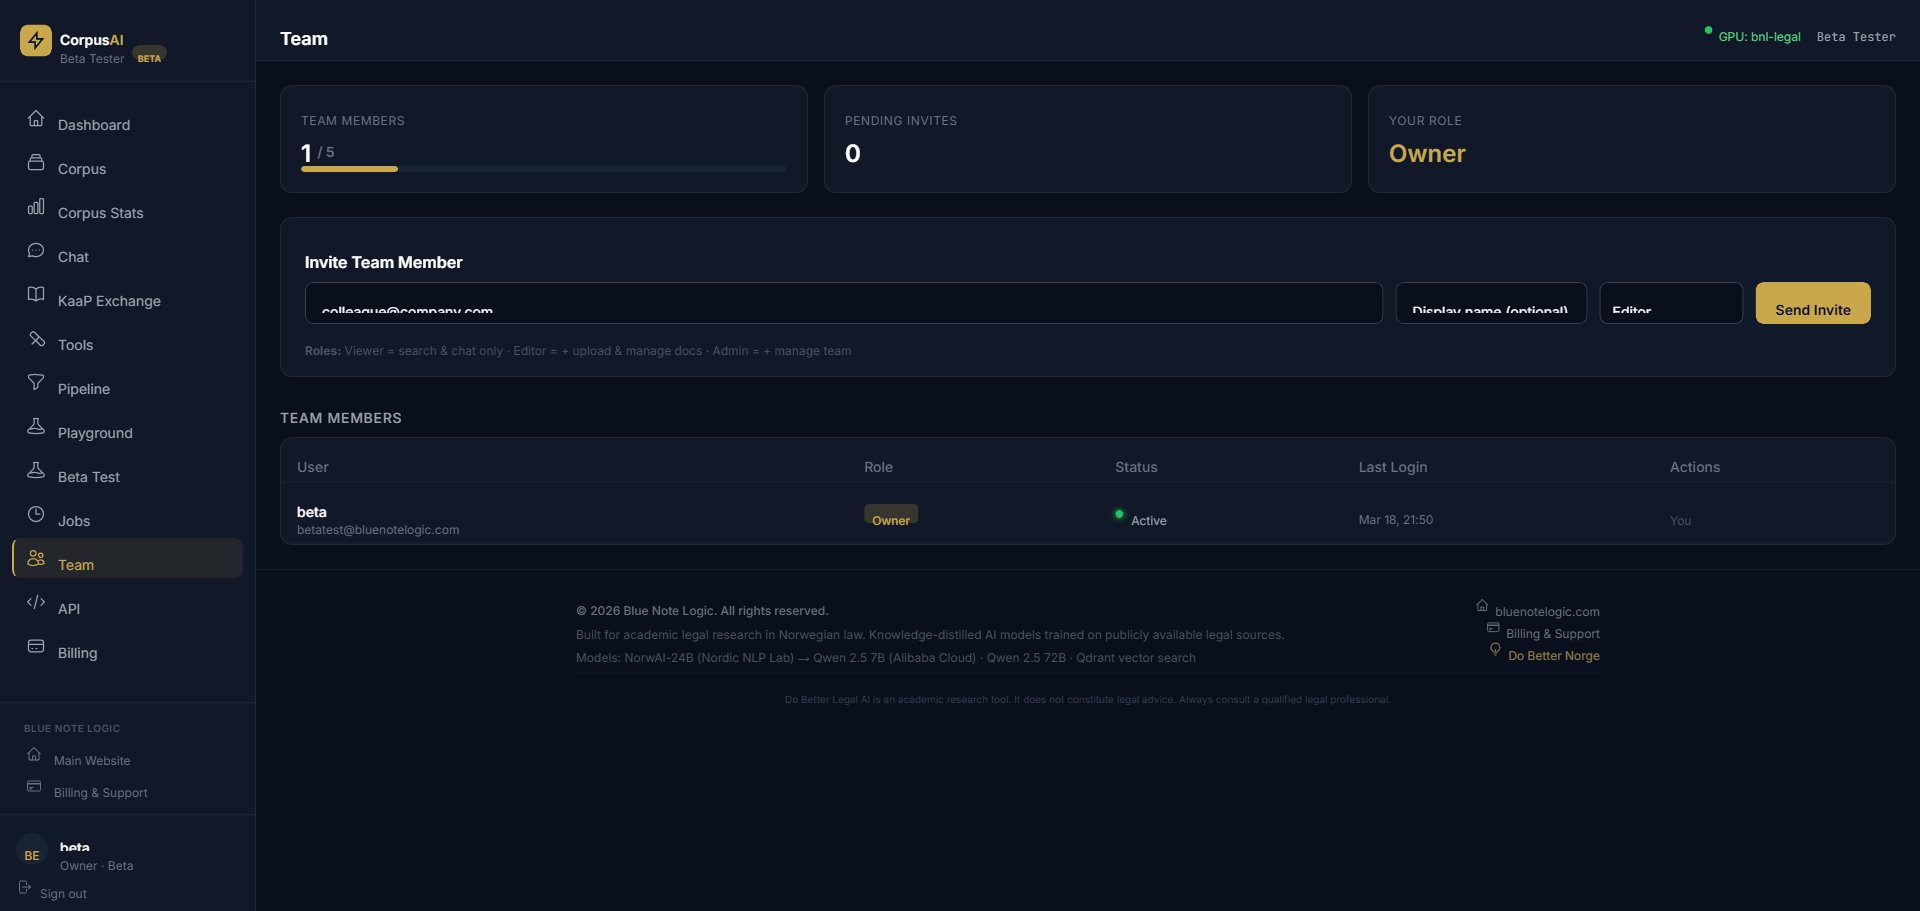Click the CorpusAI lightning bolt logo
The image size is (1920, 911).
click(x=36, y=41)
